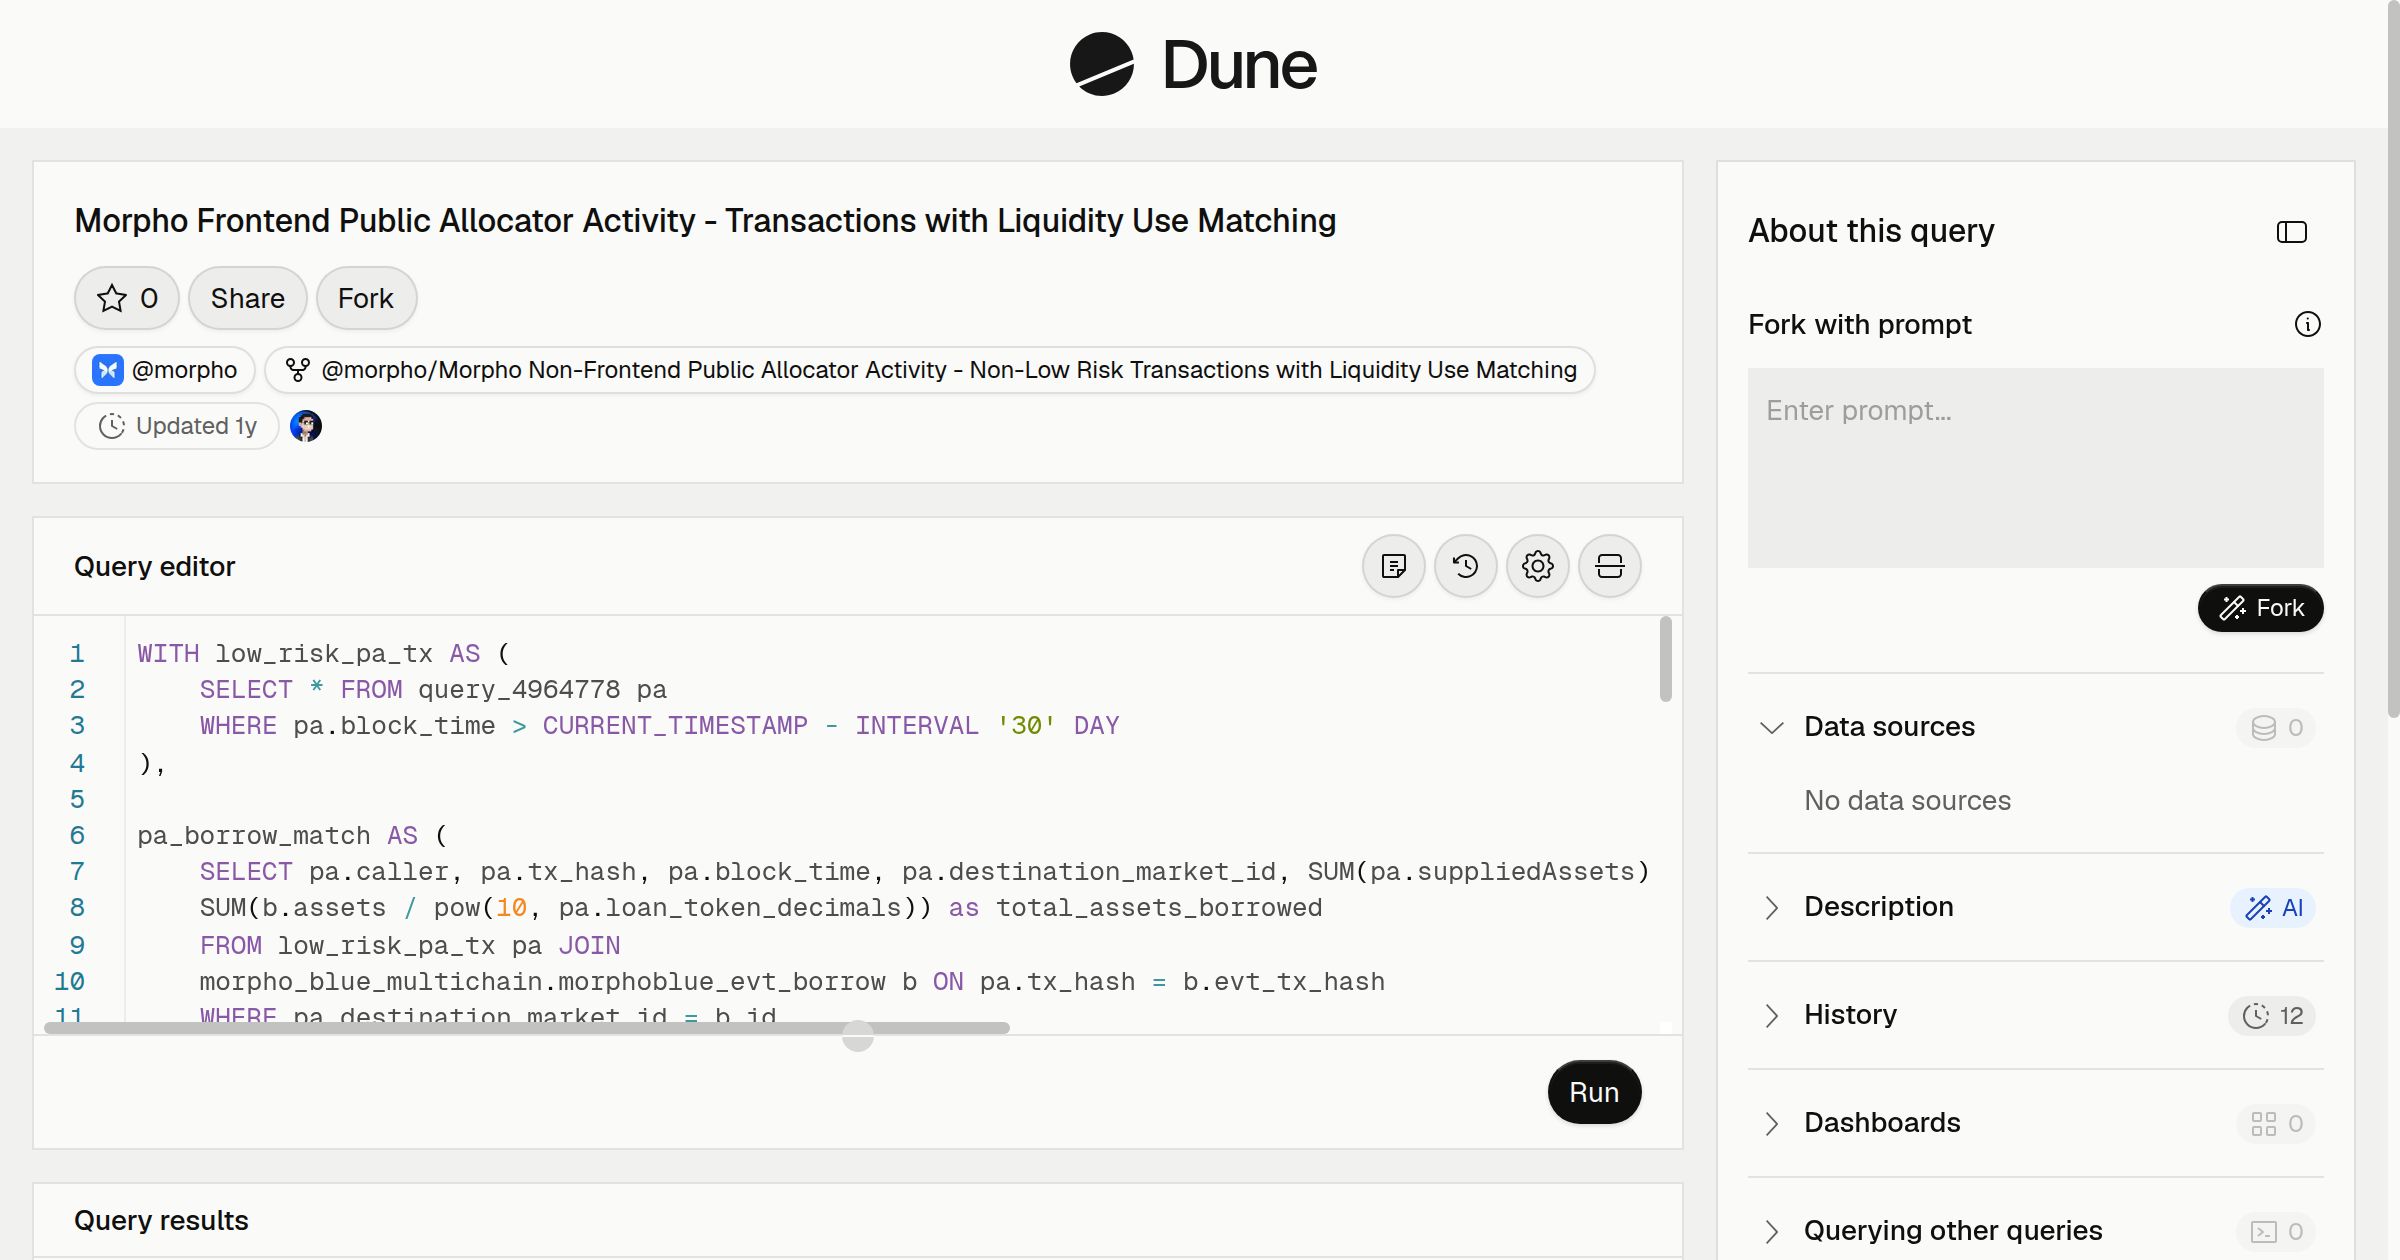Star this query
The image size is (2400, 1260).
point(127,298)
